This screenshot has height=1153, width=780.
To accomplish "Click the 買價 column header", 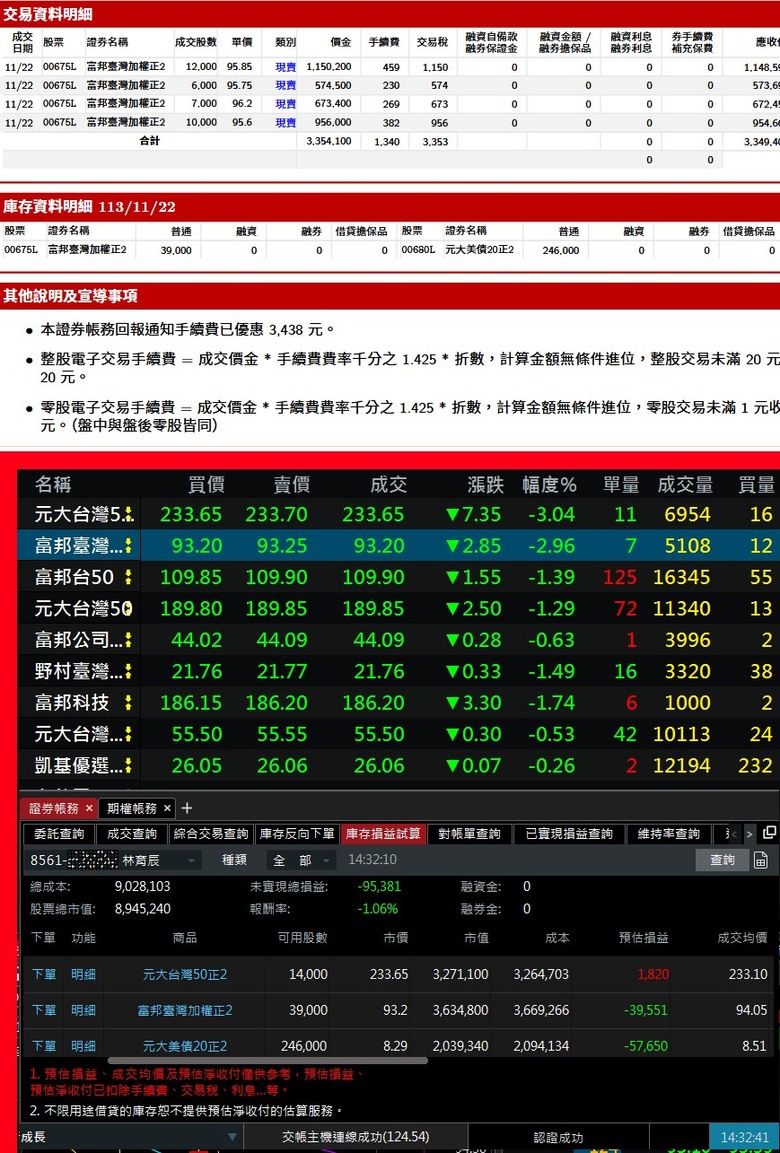I will click(x=206, y=485).
